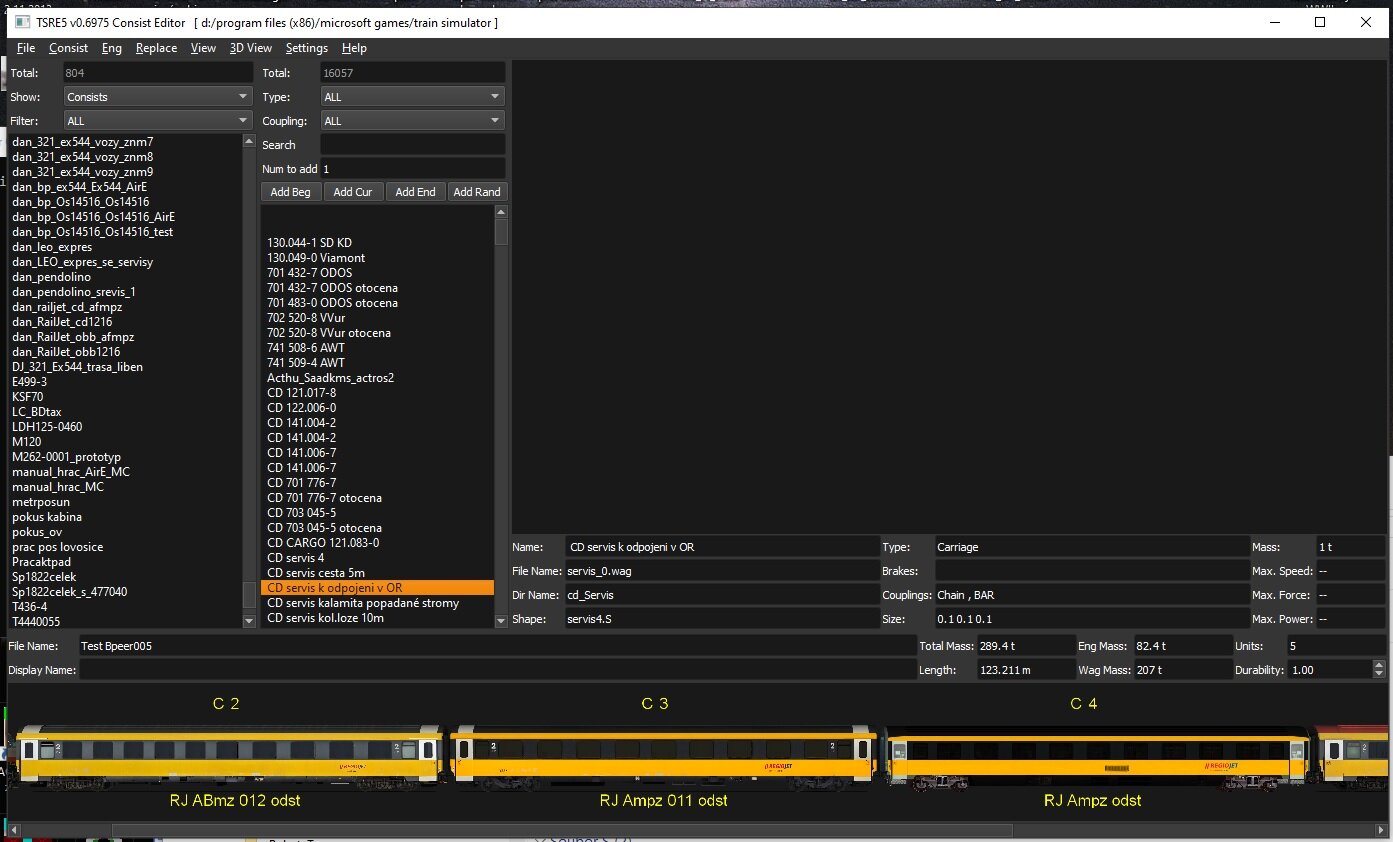The width and height of the screenshot is (1393, 842).
Task: Open the 3D View menu
Action: click(x=251, y=48)
